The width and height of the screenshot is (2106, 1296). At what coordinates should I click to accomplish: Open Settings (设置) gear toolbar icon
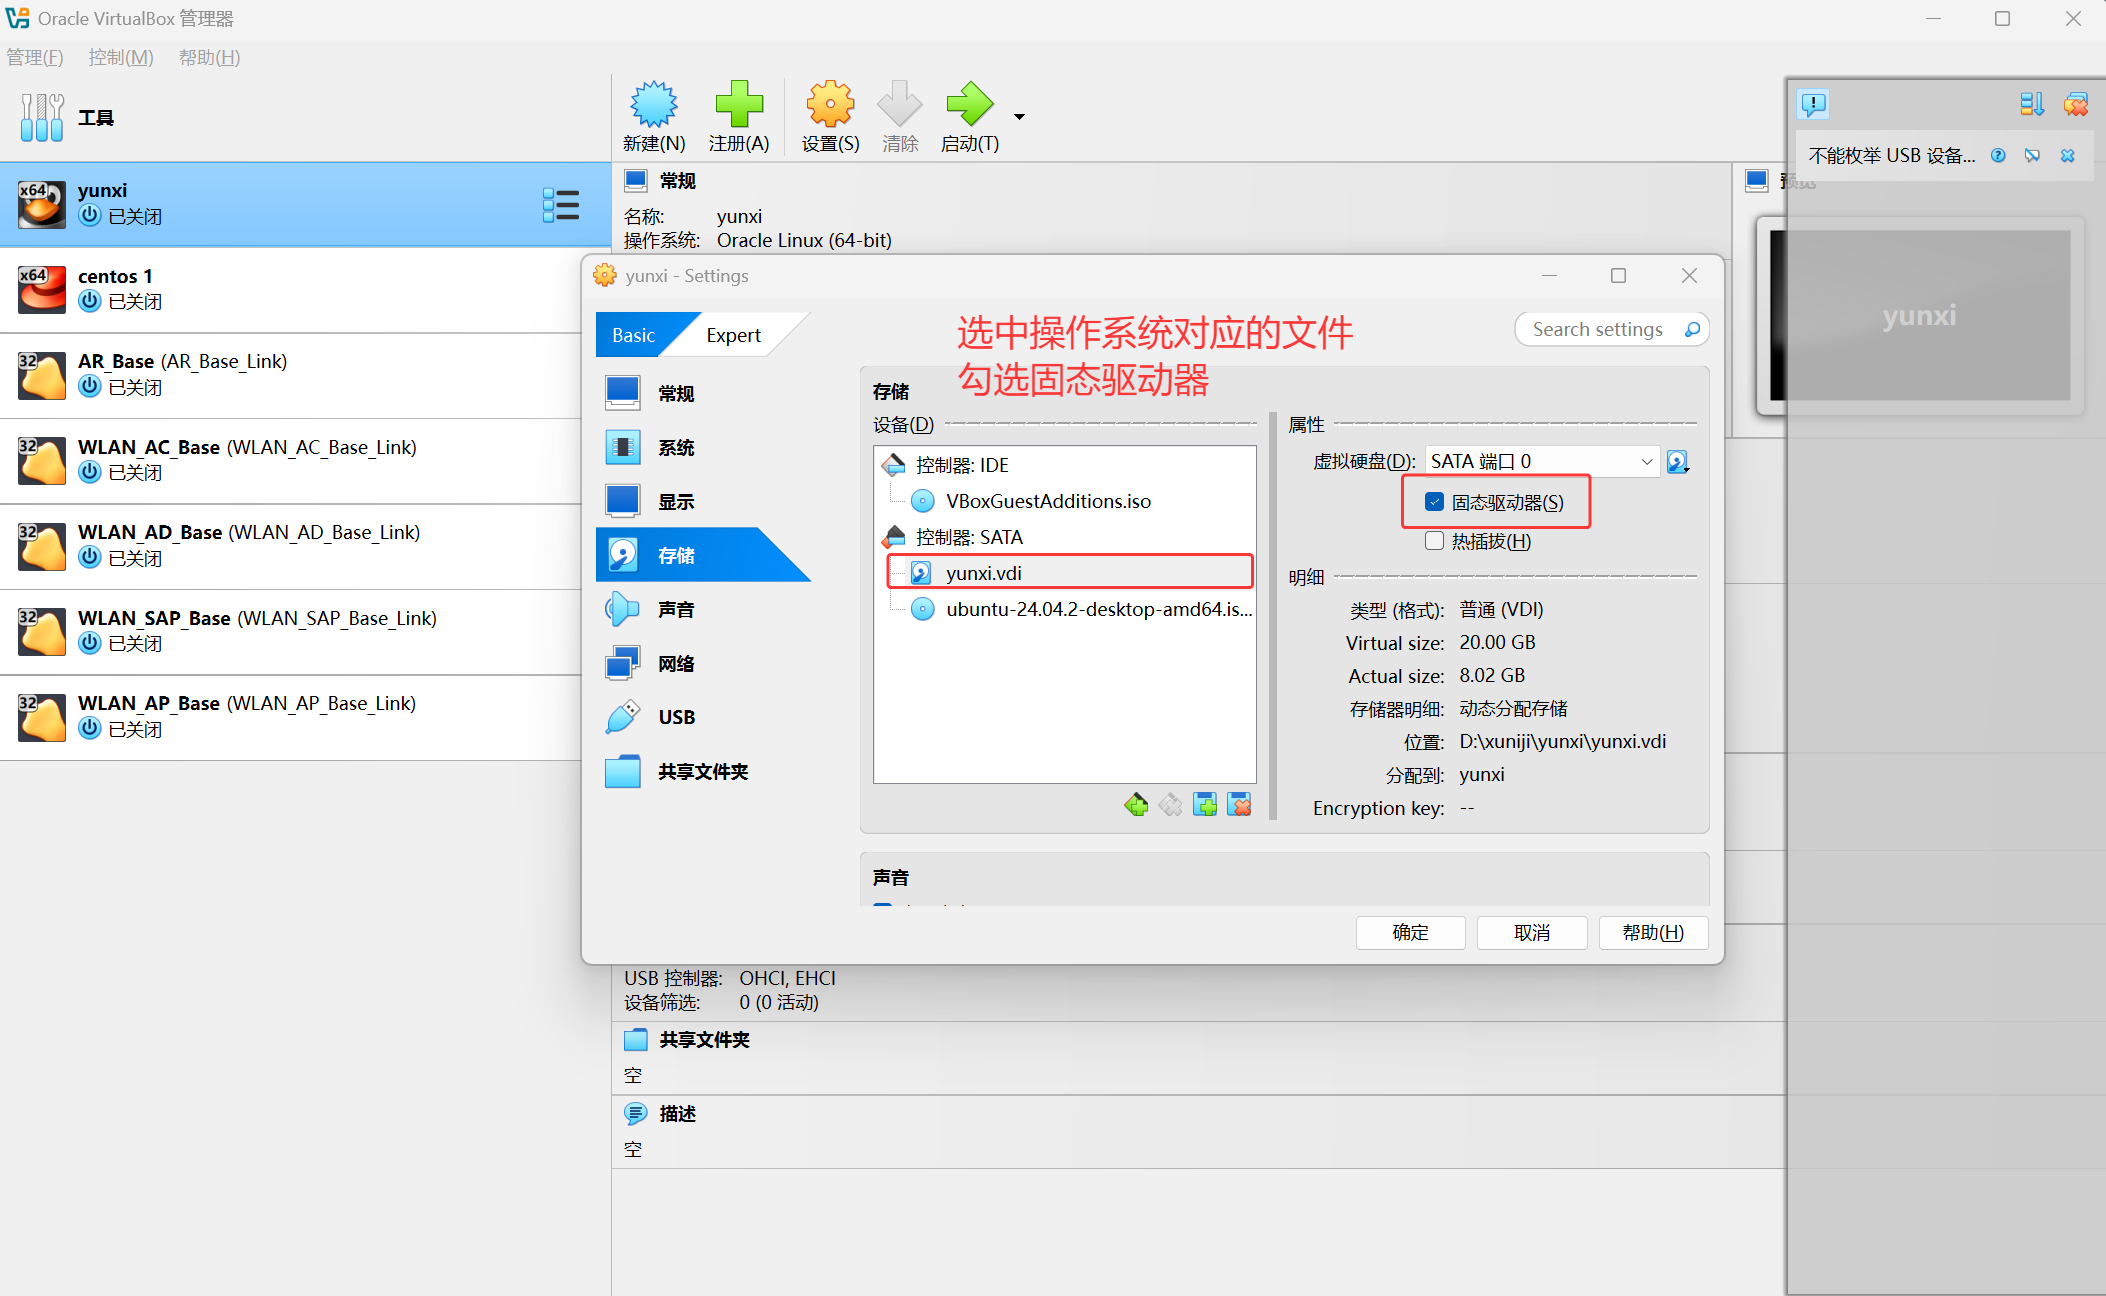coord(830,105)
